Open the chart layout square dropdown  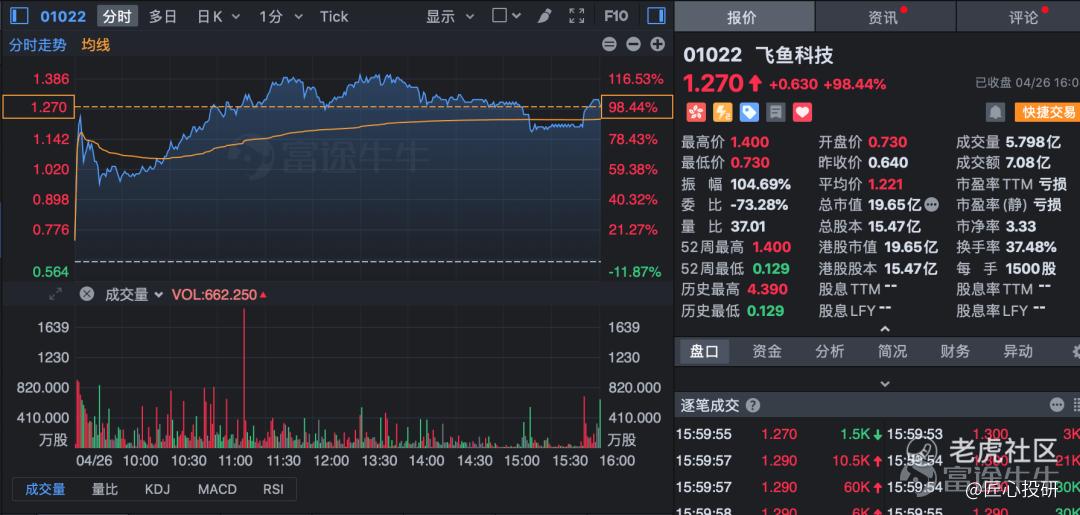pyautogui.click(x=508, y=16)
